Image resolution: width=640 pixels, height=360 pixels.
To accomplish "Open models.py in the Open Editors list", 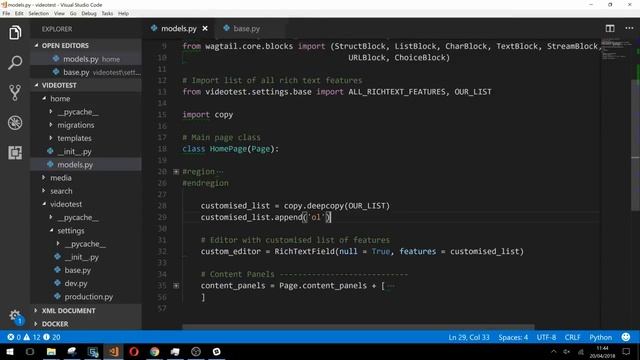I will point(86,59).
